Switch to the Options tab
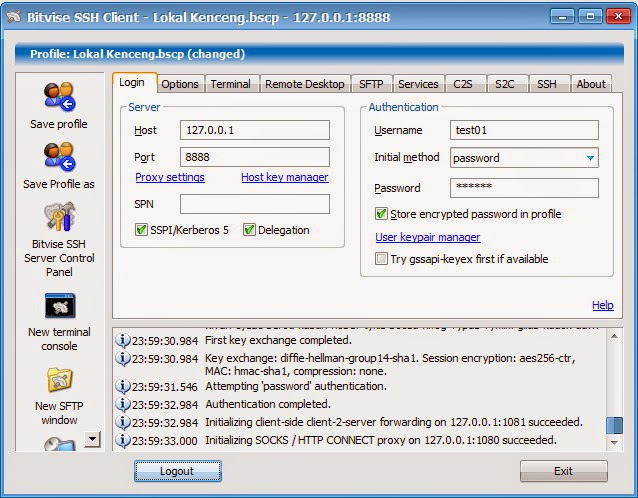 coord(180,84)
